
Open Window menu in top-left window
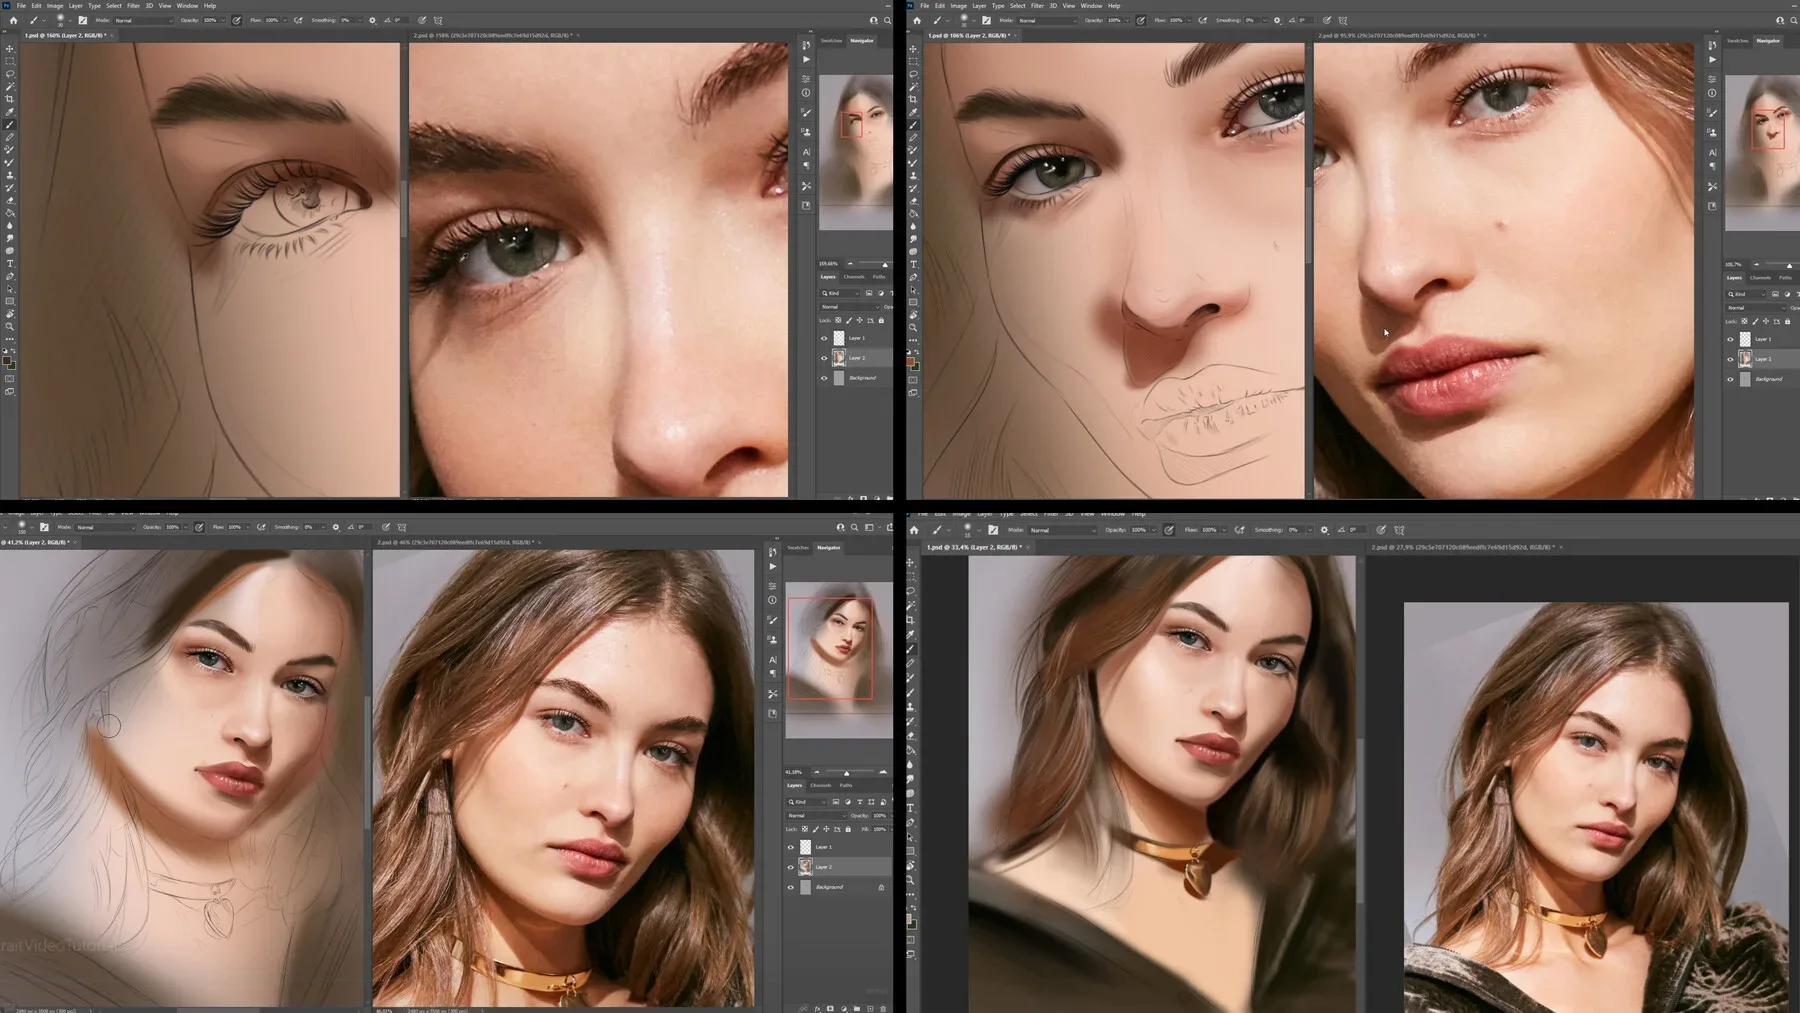[x=187, y=6]
